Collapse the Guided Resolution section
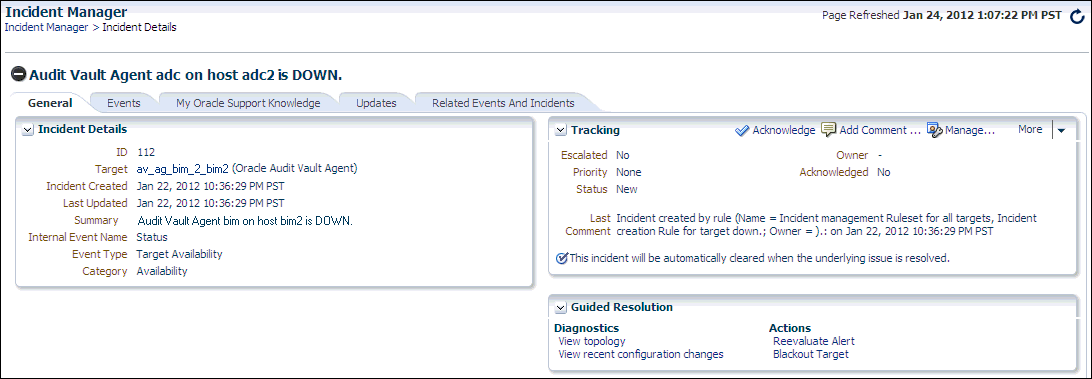The height and width of the screenshot is (379, 1092). click(x=561, y=307)
